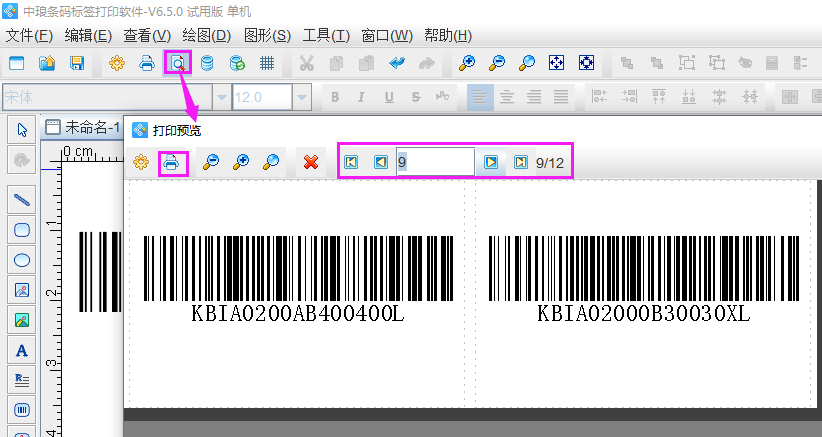Select justified text alignment
This screenshot has width=822, height=437.
pyautogui.click(x=561, y=97)
